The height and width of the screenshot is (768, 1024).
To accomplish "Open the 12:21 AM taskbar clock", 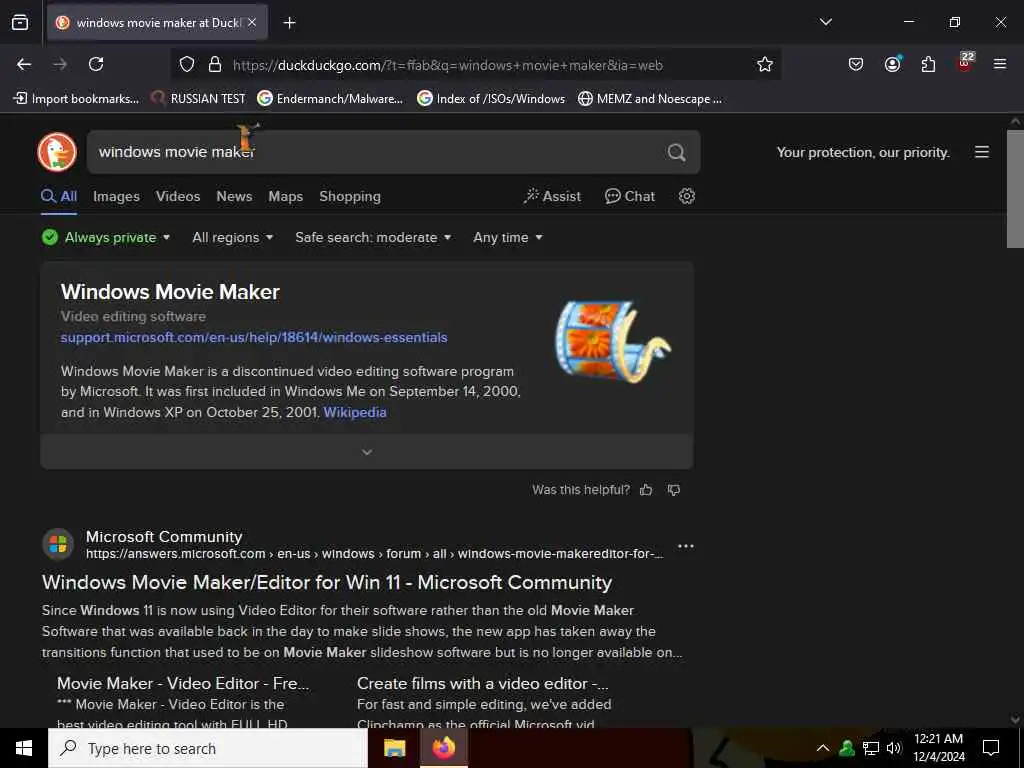I will point(938,748).
